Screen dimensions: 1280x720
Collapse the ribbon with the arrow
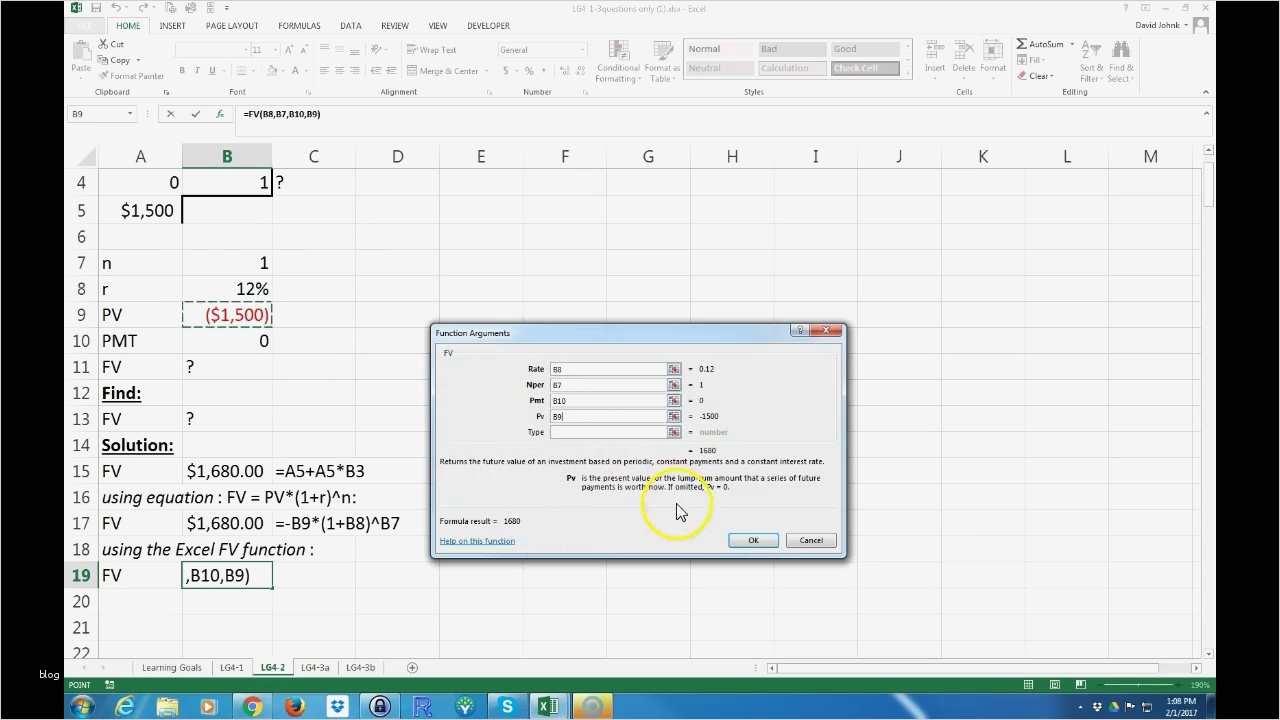1206,92
